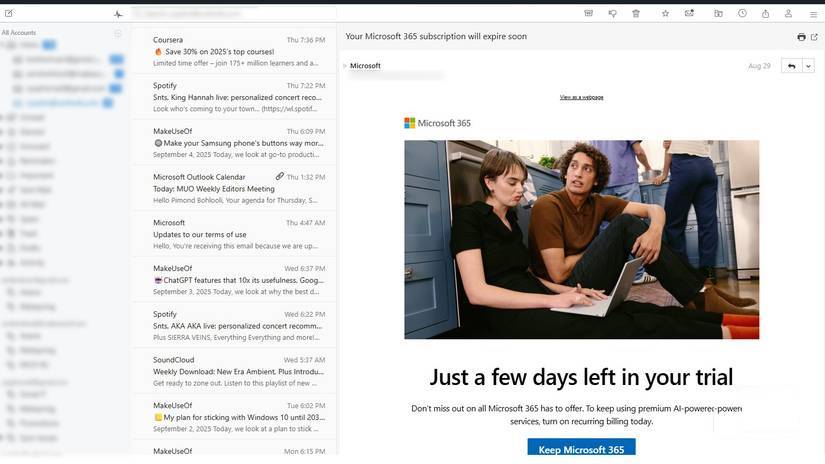The height and width of the screenshot is (464, 825).
Task: Delete the email with the trash icon
Action: (x=636, y=14)
